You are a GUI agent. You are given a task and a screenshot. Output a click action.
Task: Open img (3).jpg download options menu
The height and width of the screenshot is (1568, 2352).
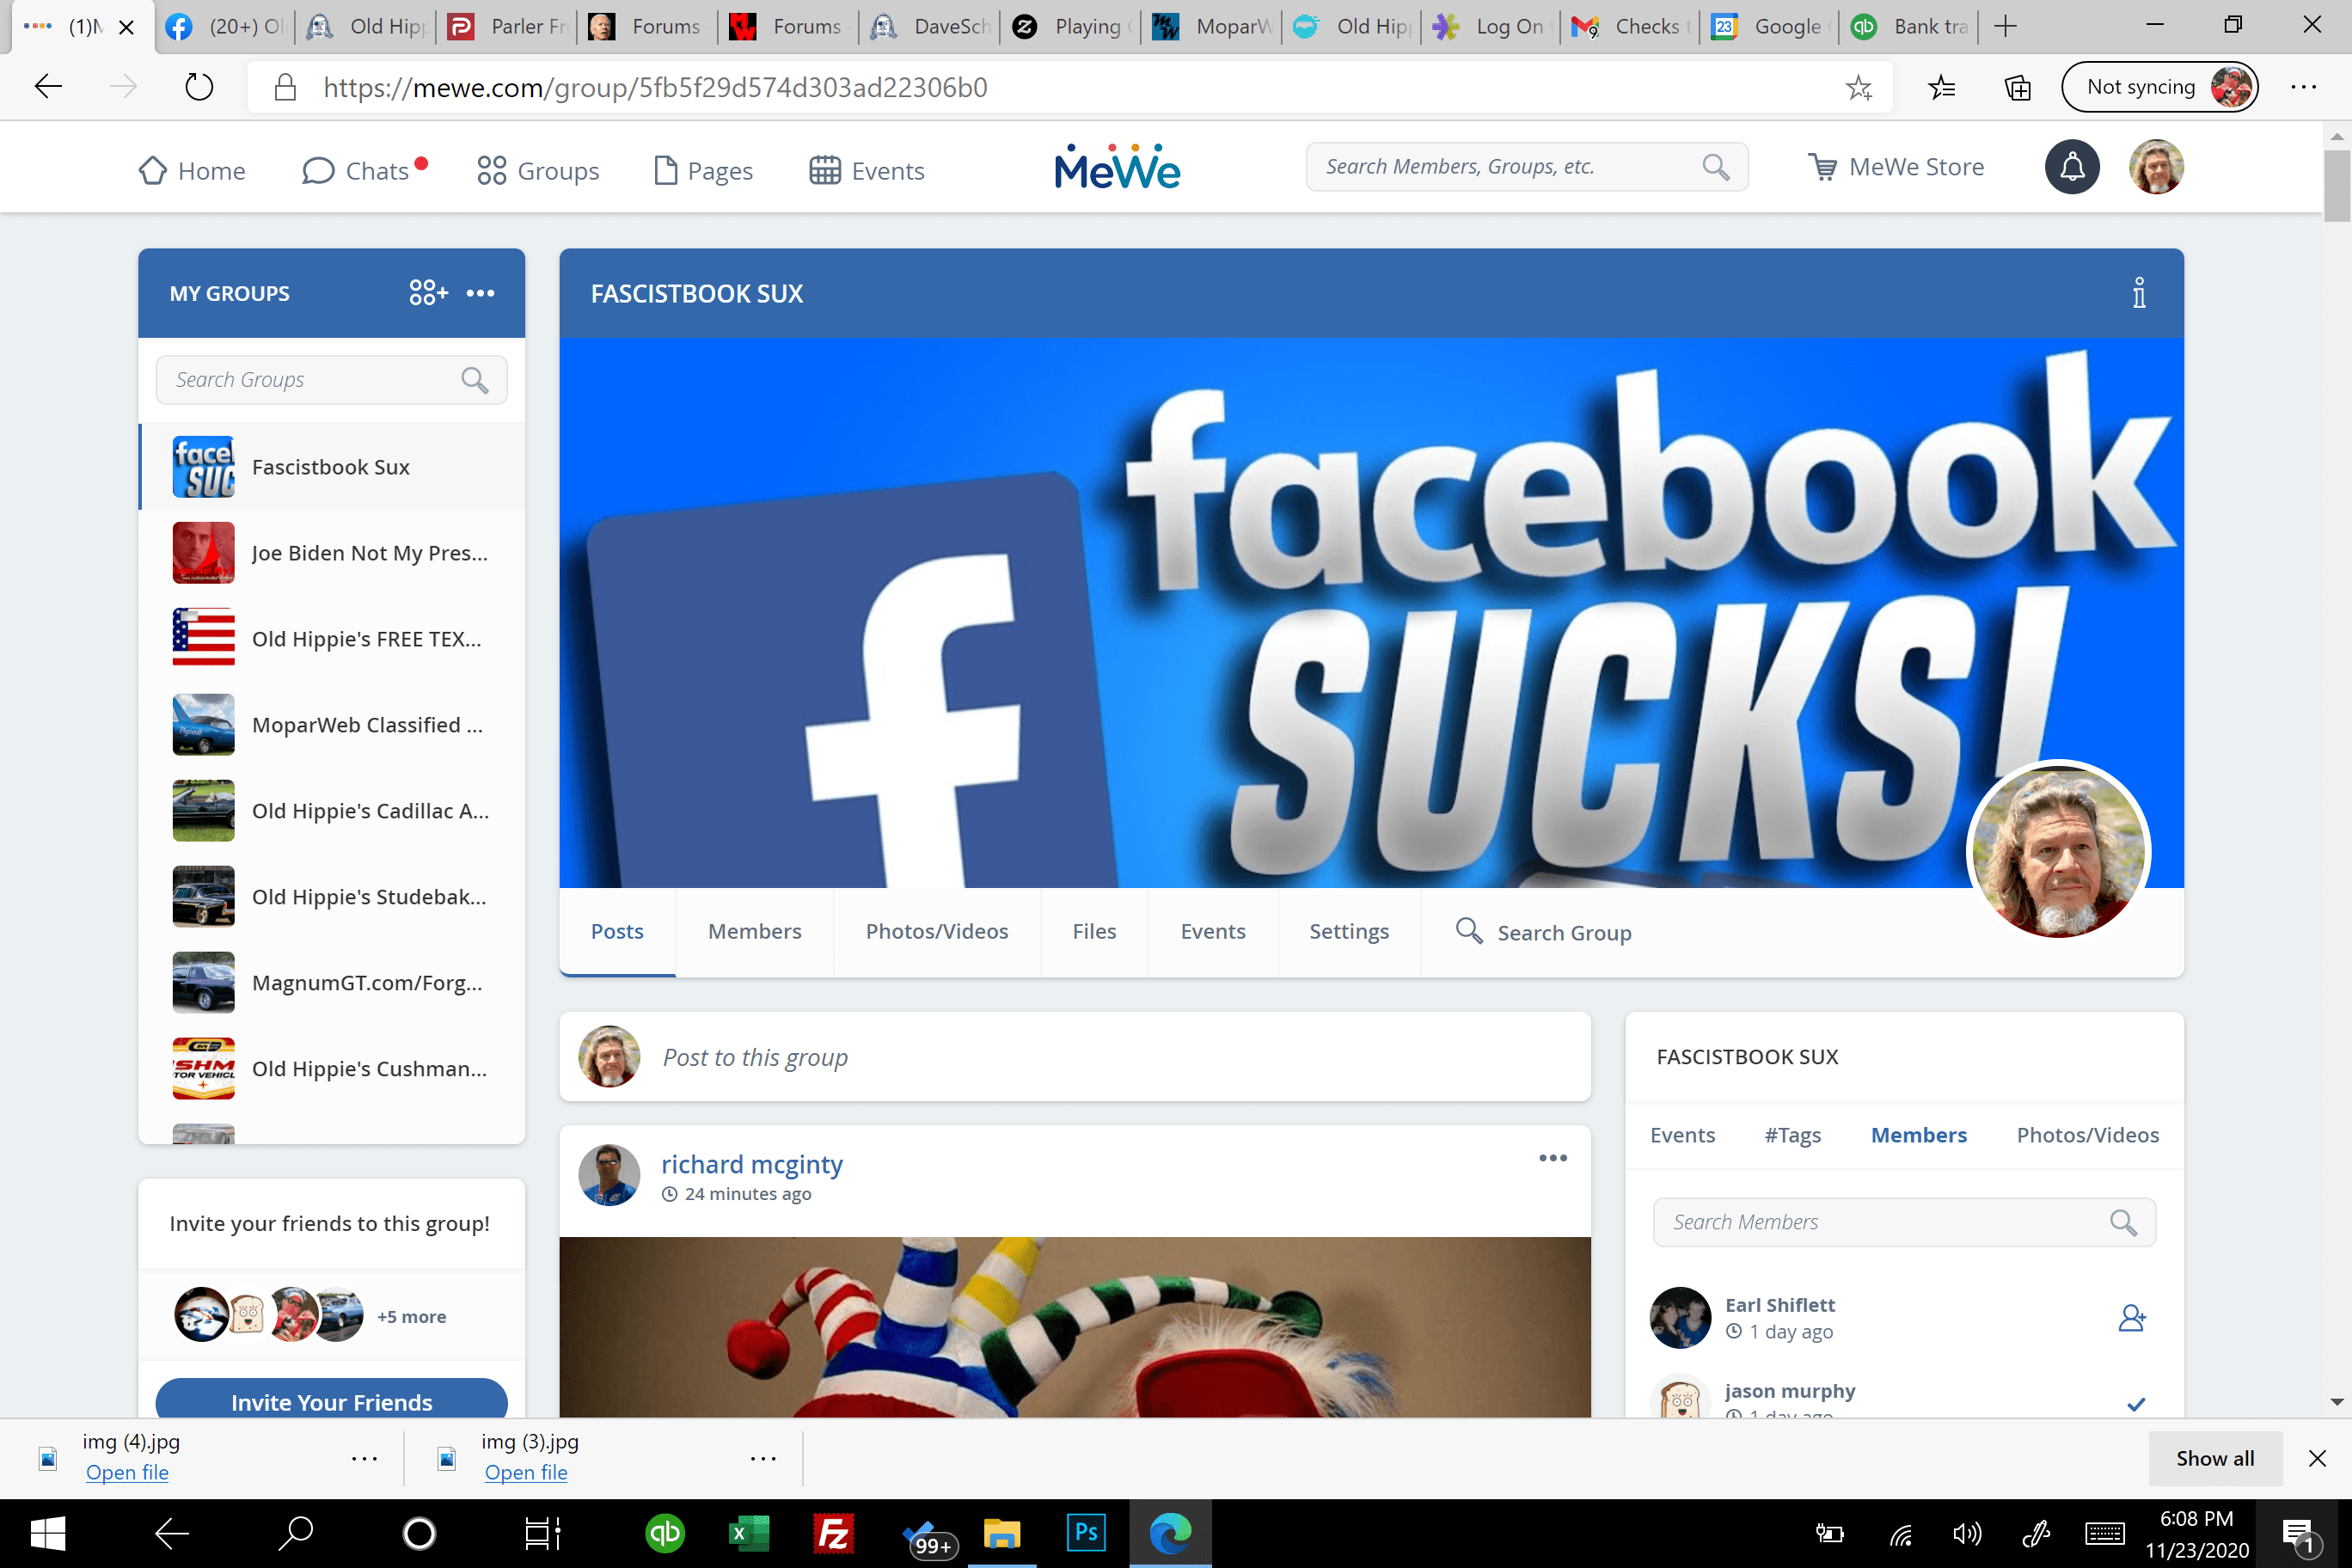coord(763,1458)
